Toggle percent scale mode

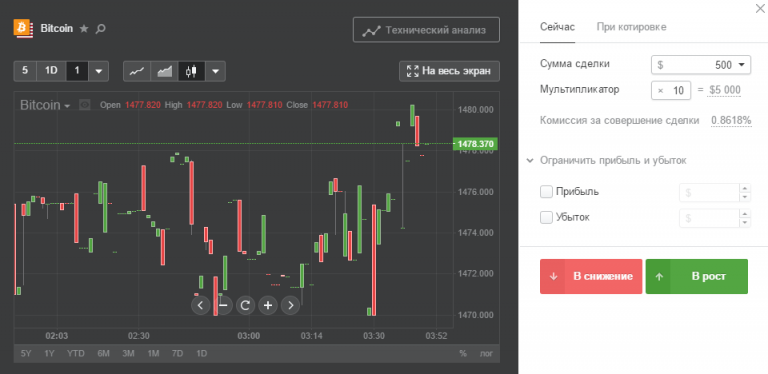[x=463, y=353]
